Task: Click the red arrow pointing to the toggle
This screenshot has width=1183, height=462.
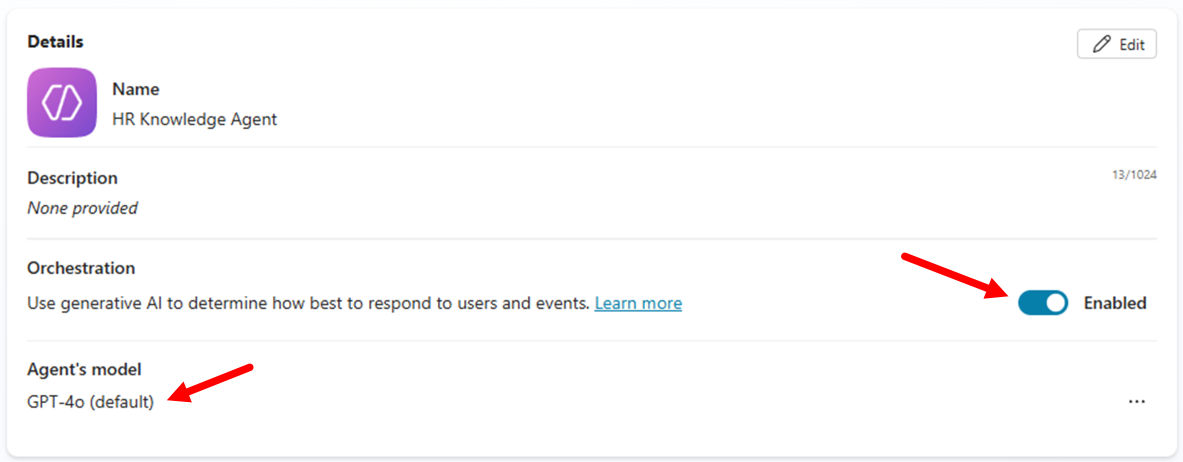Action: click(957, 278)
